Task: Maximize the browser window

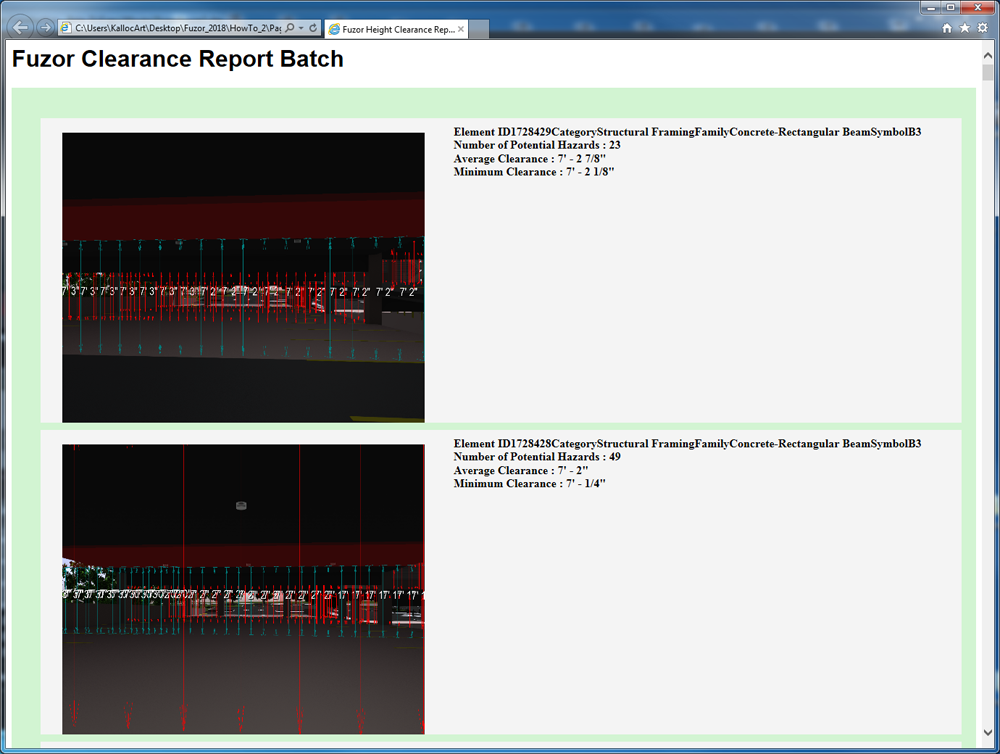Action: (x=950, y=8)
